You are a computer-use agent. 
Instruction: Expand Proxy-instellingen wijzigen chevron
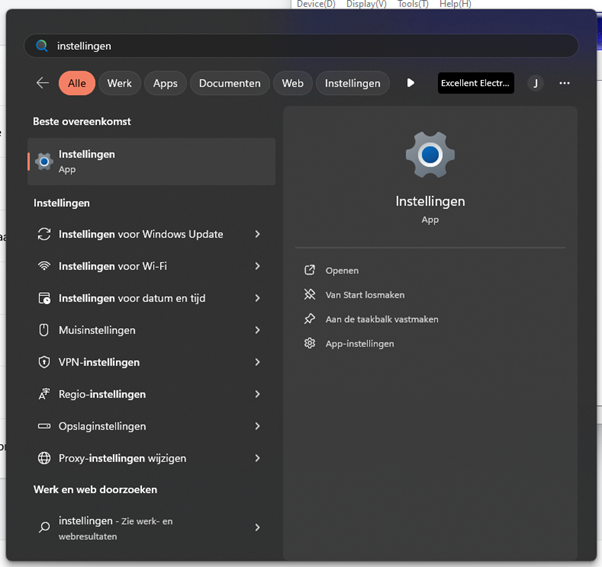257,458
